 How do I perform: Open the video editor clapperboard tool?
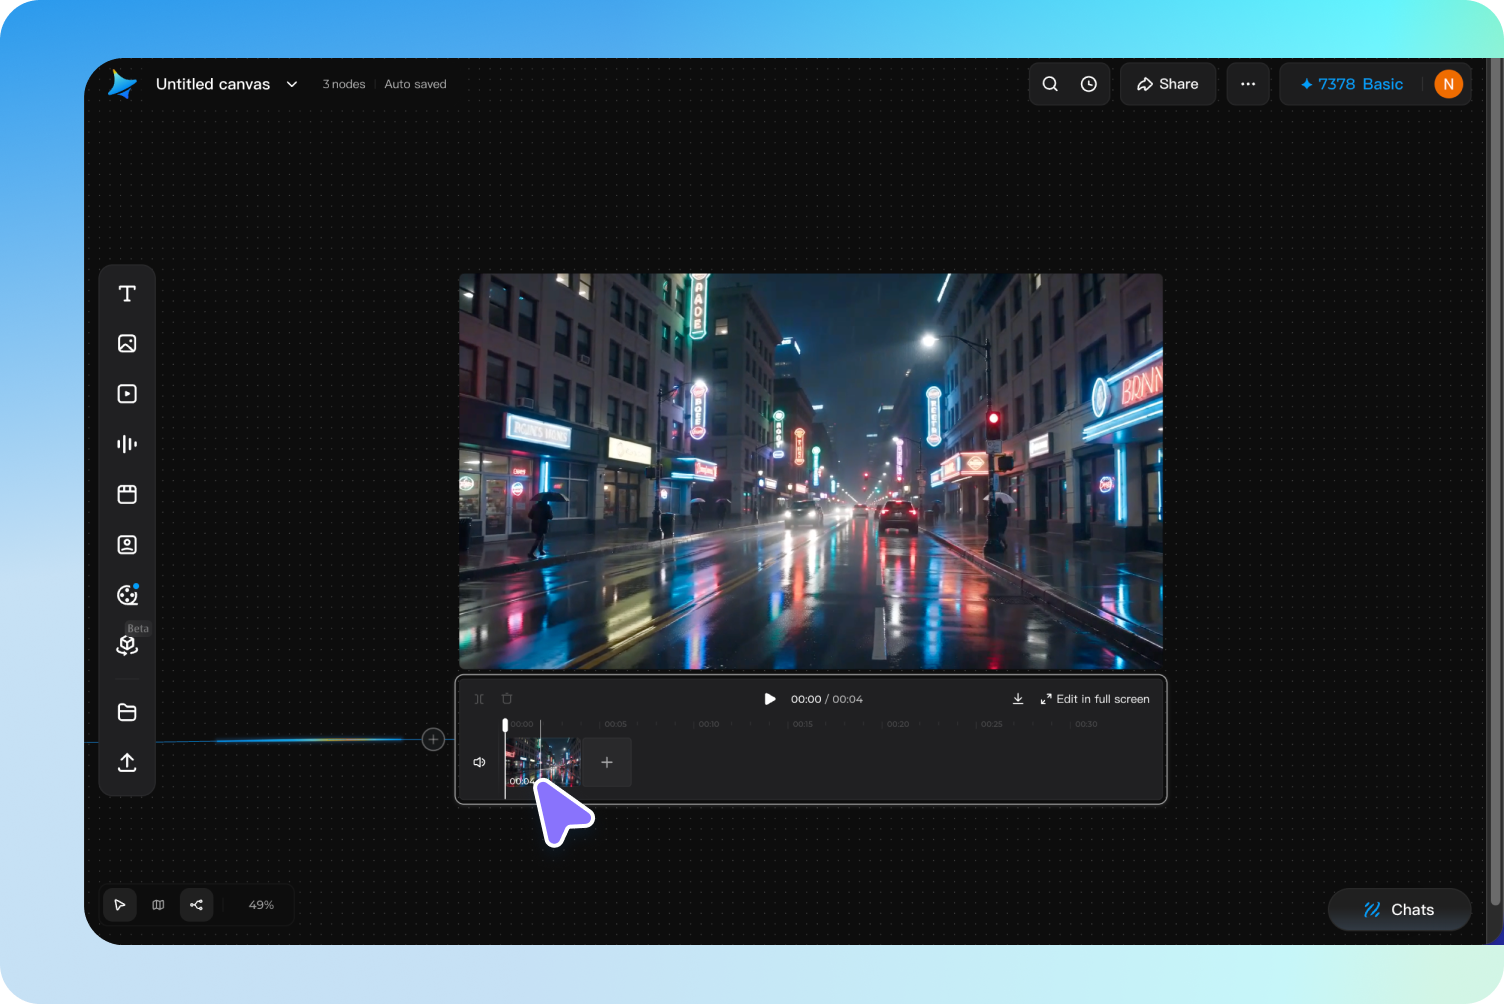click(x=127, y=494)
